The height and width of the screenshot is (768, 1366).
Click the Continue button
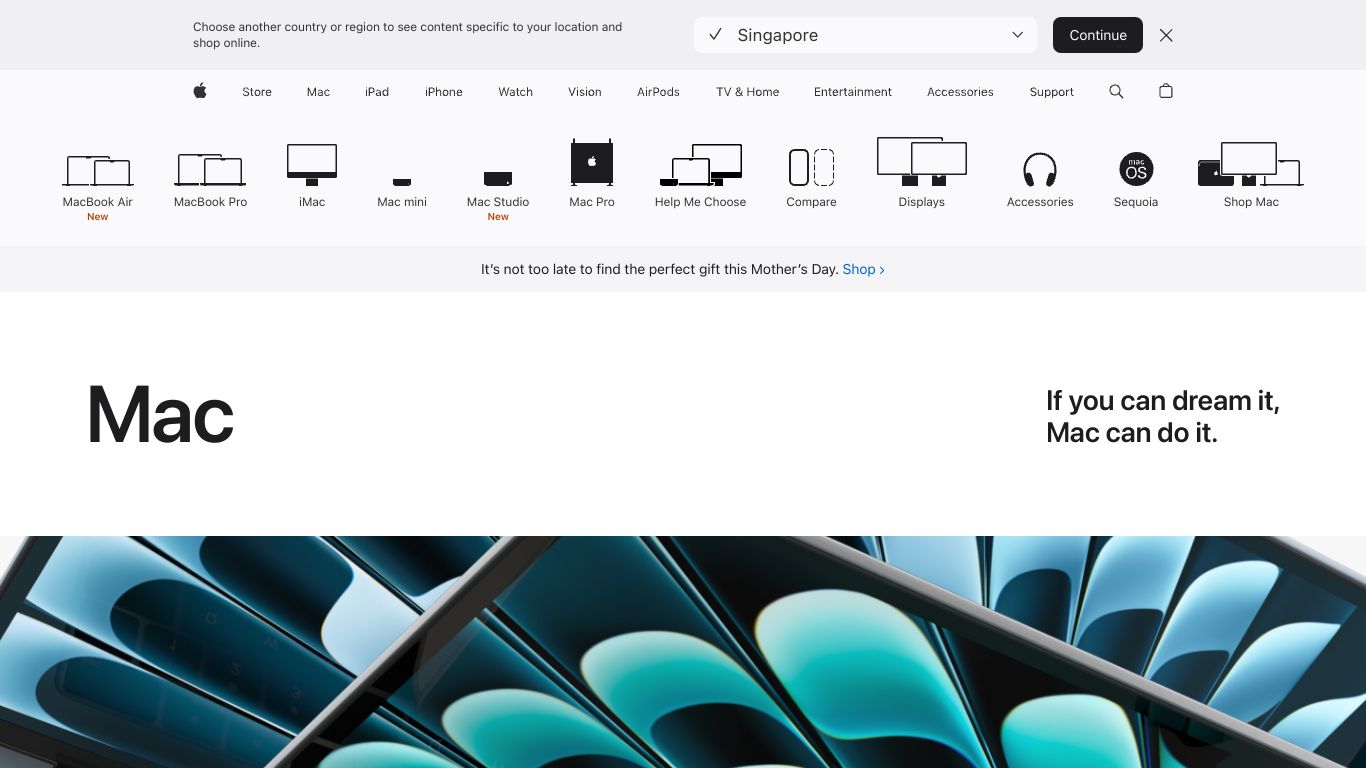[x=1098, y=35]
